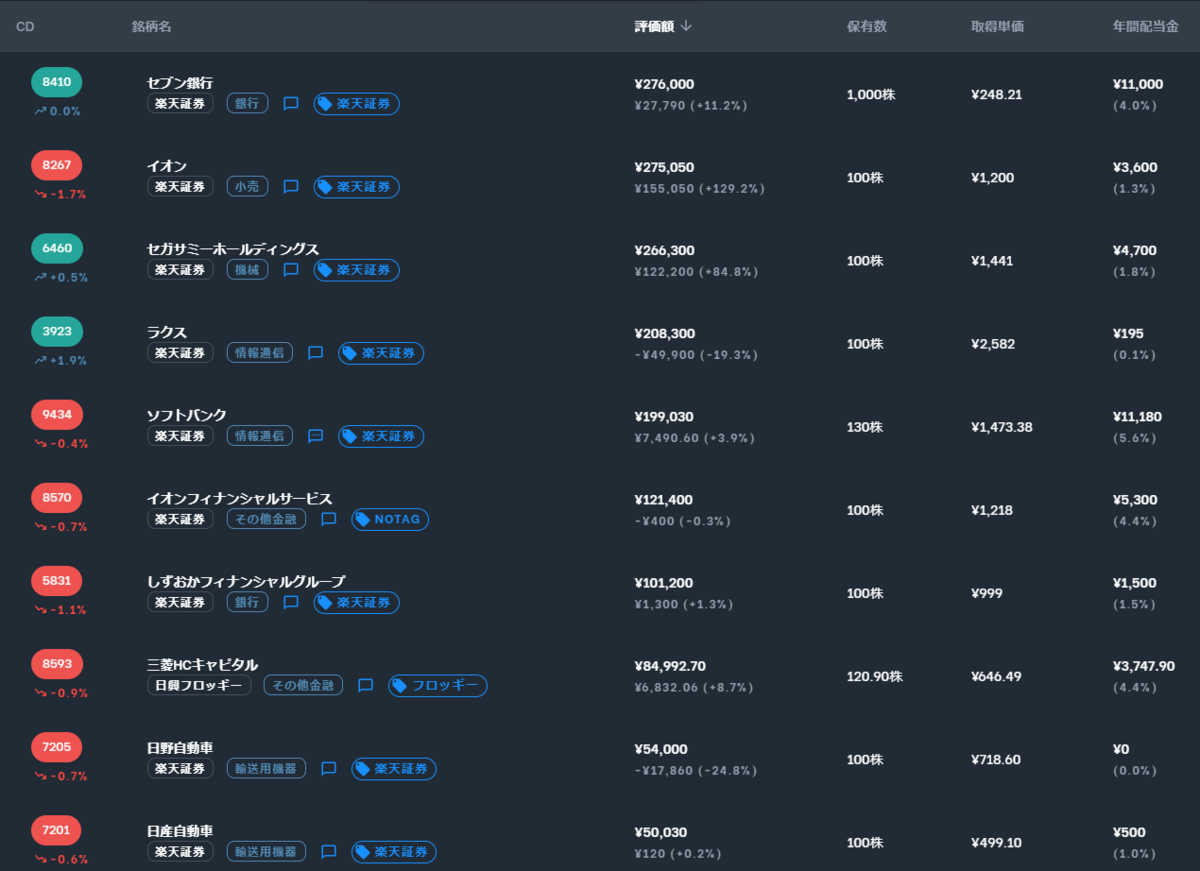
Task: Click the 小売 sector label on イオン
Action: (x=247, y=186)
